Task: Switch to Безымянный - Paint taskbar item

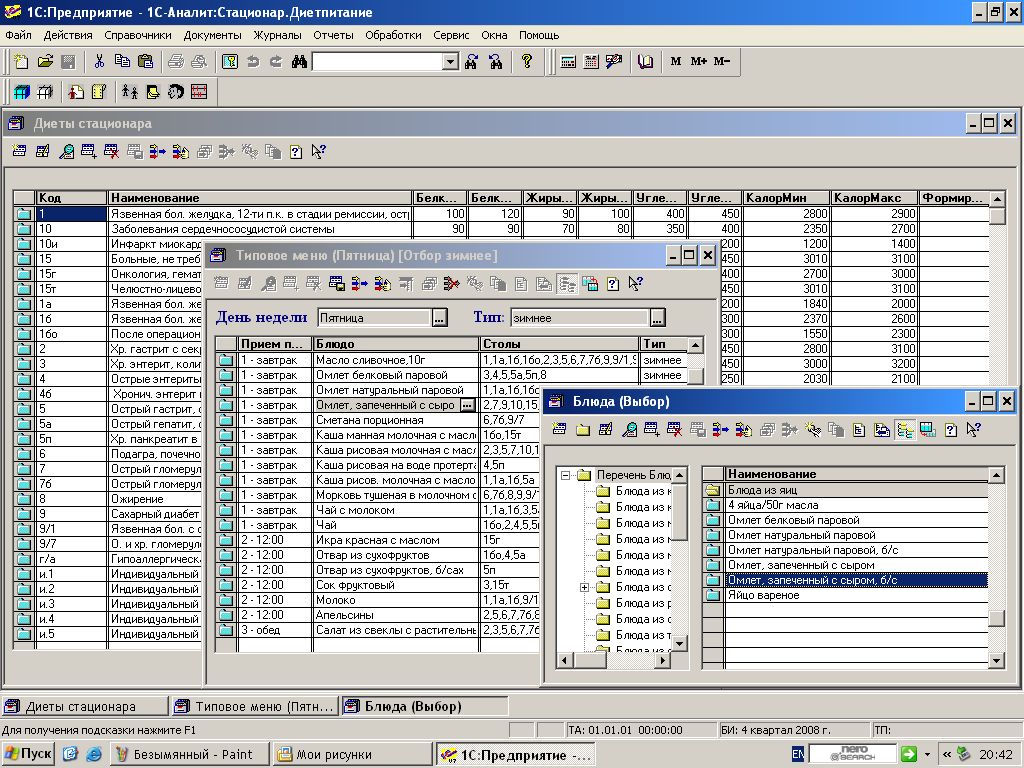Action: (189, 754)
